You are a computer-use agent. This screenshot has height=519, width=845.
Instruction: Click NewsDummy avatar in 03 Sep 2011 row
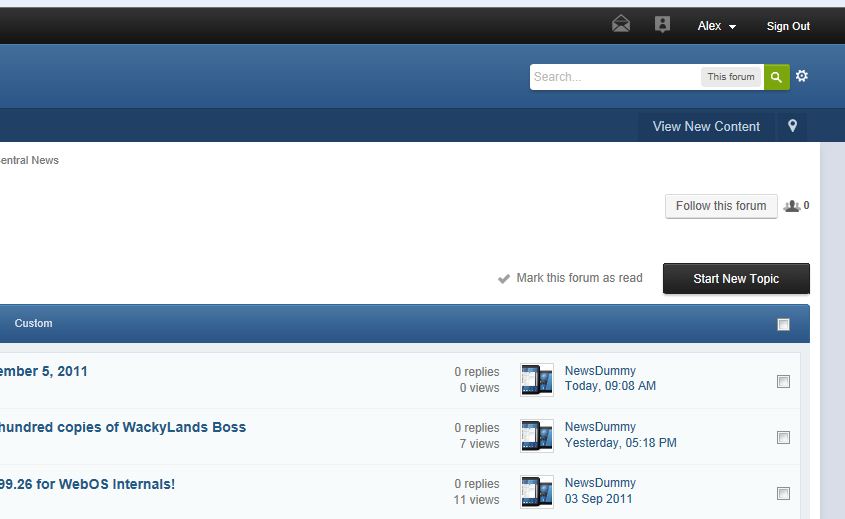(x=537, y=492)
